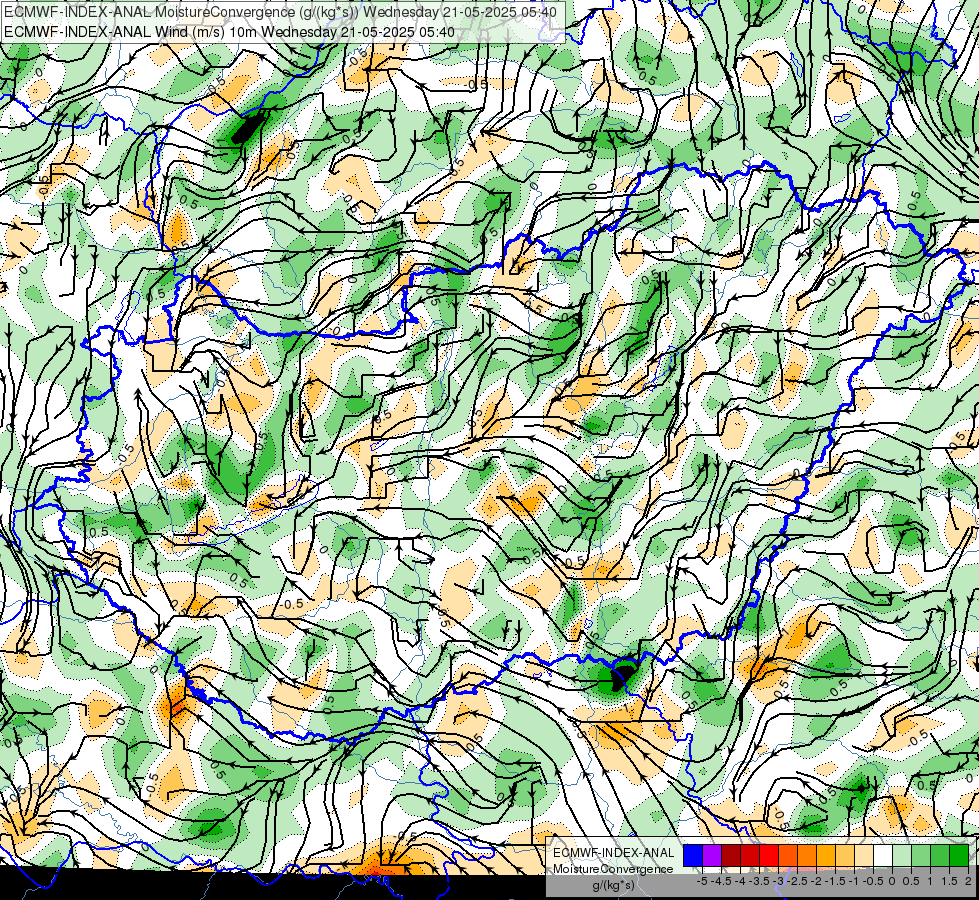Click the MoistureConvergence label in the legend
This screenshot has width=979, height=900.
coord(613,869)
